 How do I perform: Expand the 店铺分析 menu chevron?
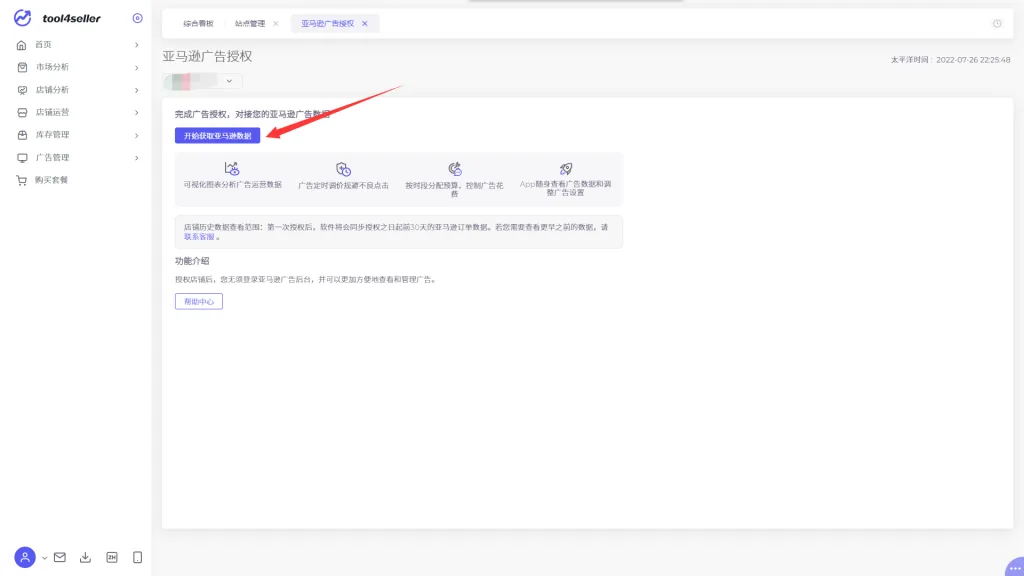pos(136,90)
